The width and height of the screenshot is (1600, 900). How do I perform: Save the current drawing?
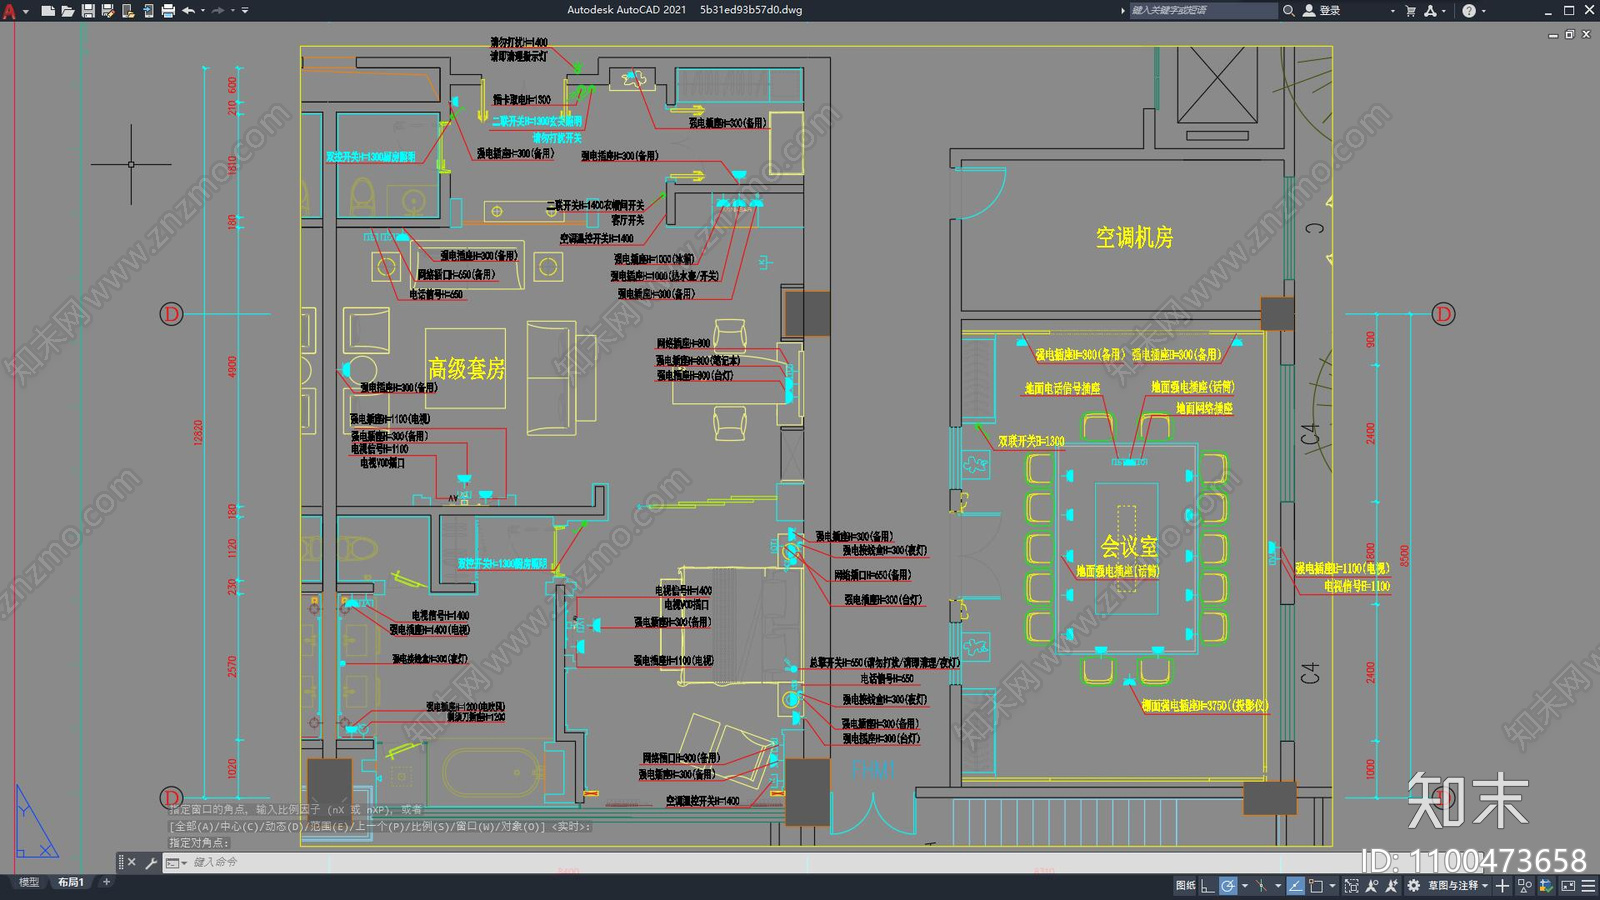(x=88, y=11)
